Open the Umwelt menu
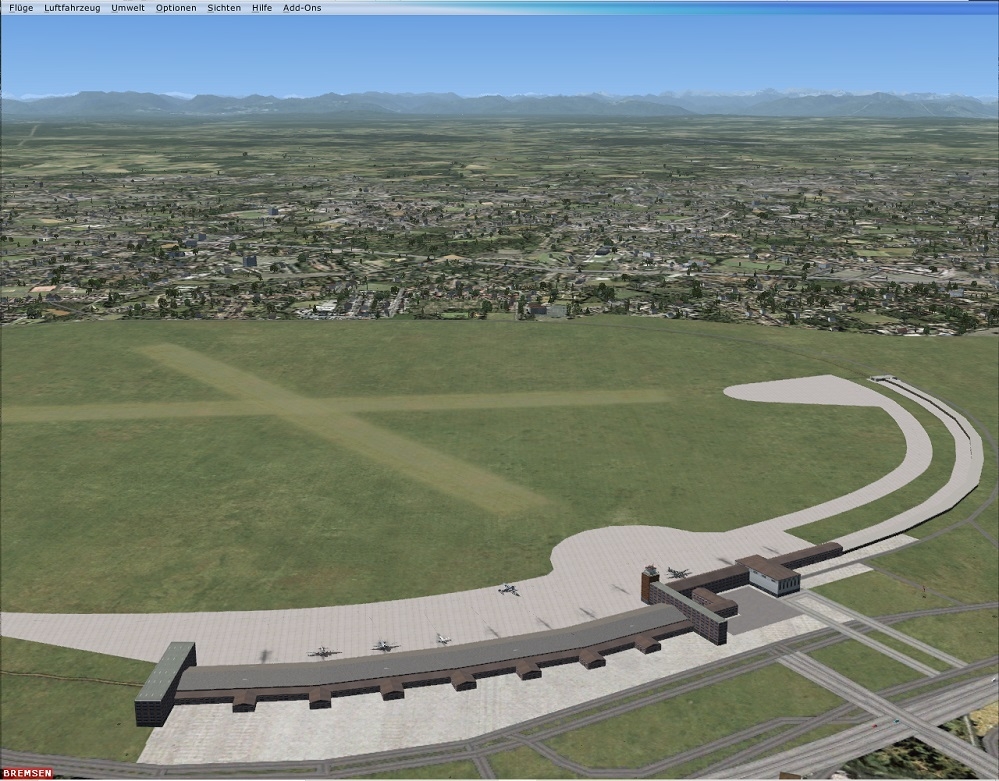The width and height of the screenshot is (999, 781). [x=128, y=8]
